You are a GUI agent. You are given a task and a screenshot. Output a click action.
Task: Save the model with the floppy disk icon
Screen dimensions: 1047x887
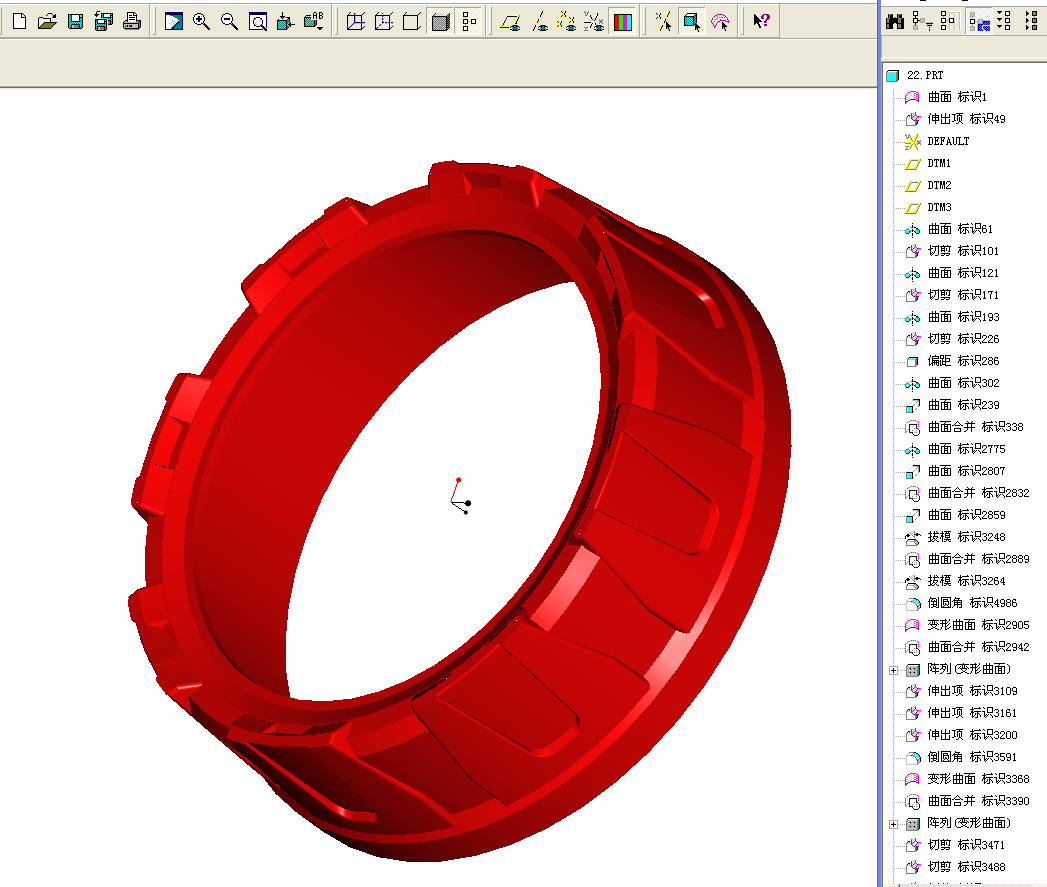tap(75, 22)
